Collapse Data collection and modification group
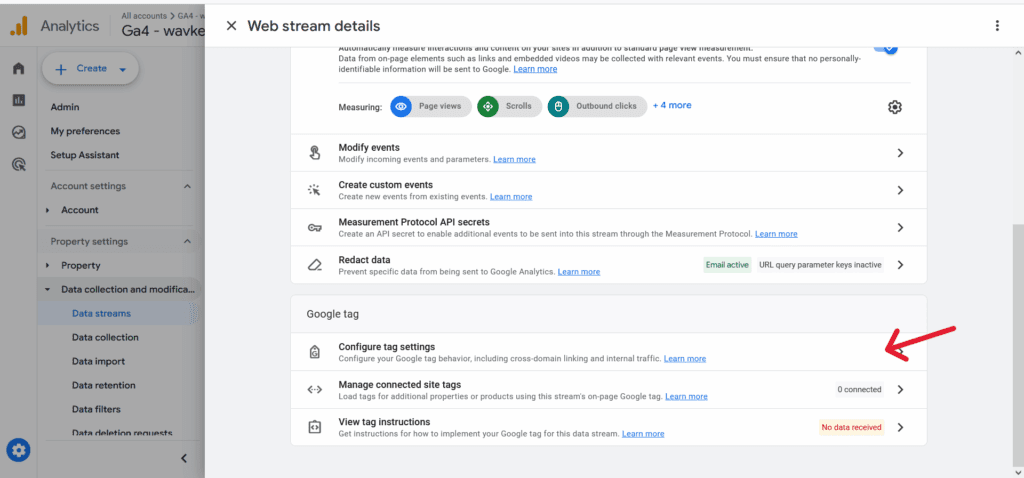Viewport: 1024px width, 478px height. (48, 289)
